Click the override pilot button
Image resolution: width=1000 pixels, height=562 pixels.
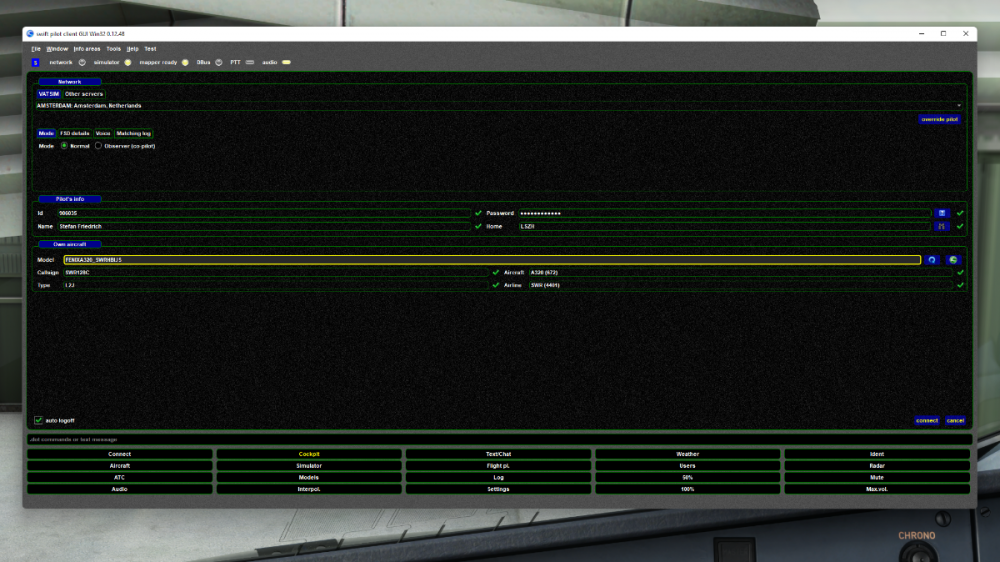[939, 119]
